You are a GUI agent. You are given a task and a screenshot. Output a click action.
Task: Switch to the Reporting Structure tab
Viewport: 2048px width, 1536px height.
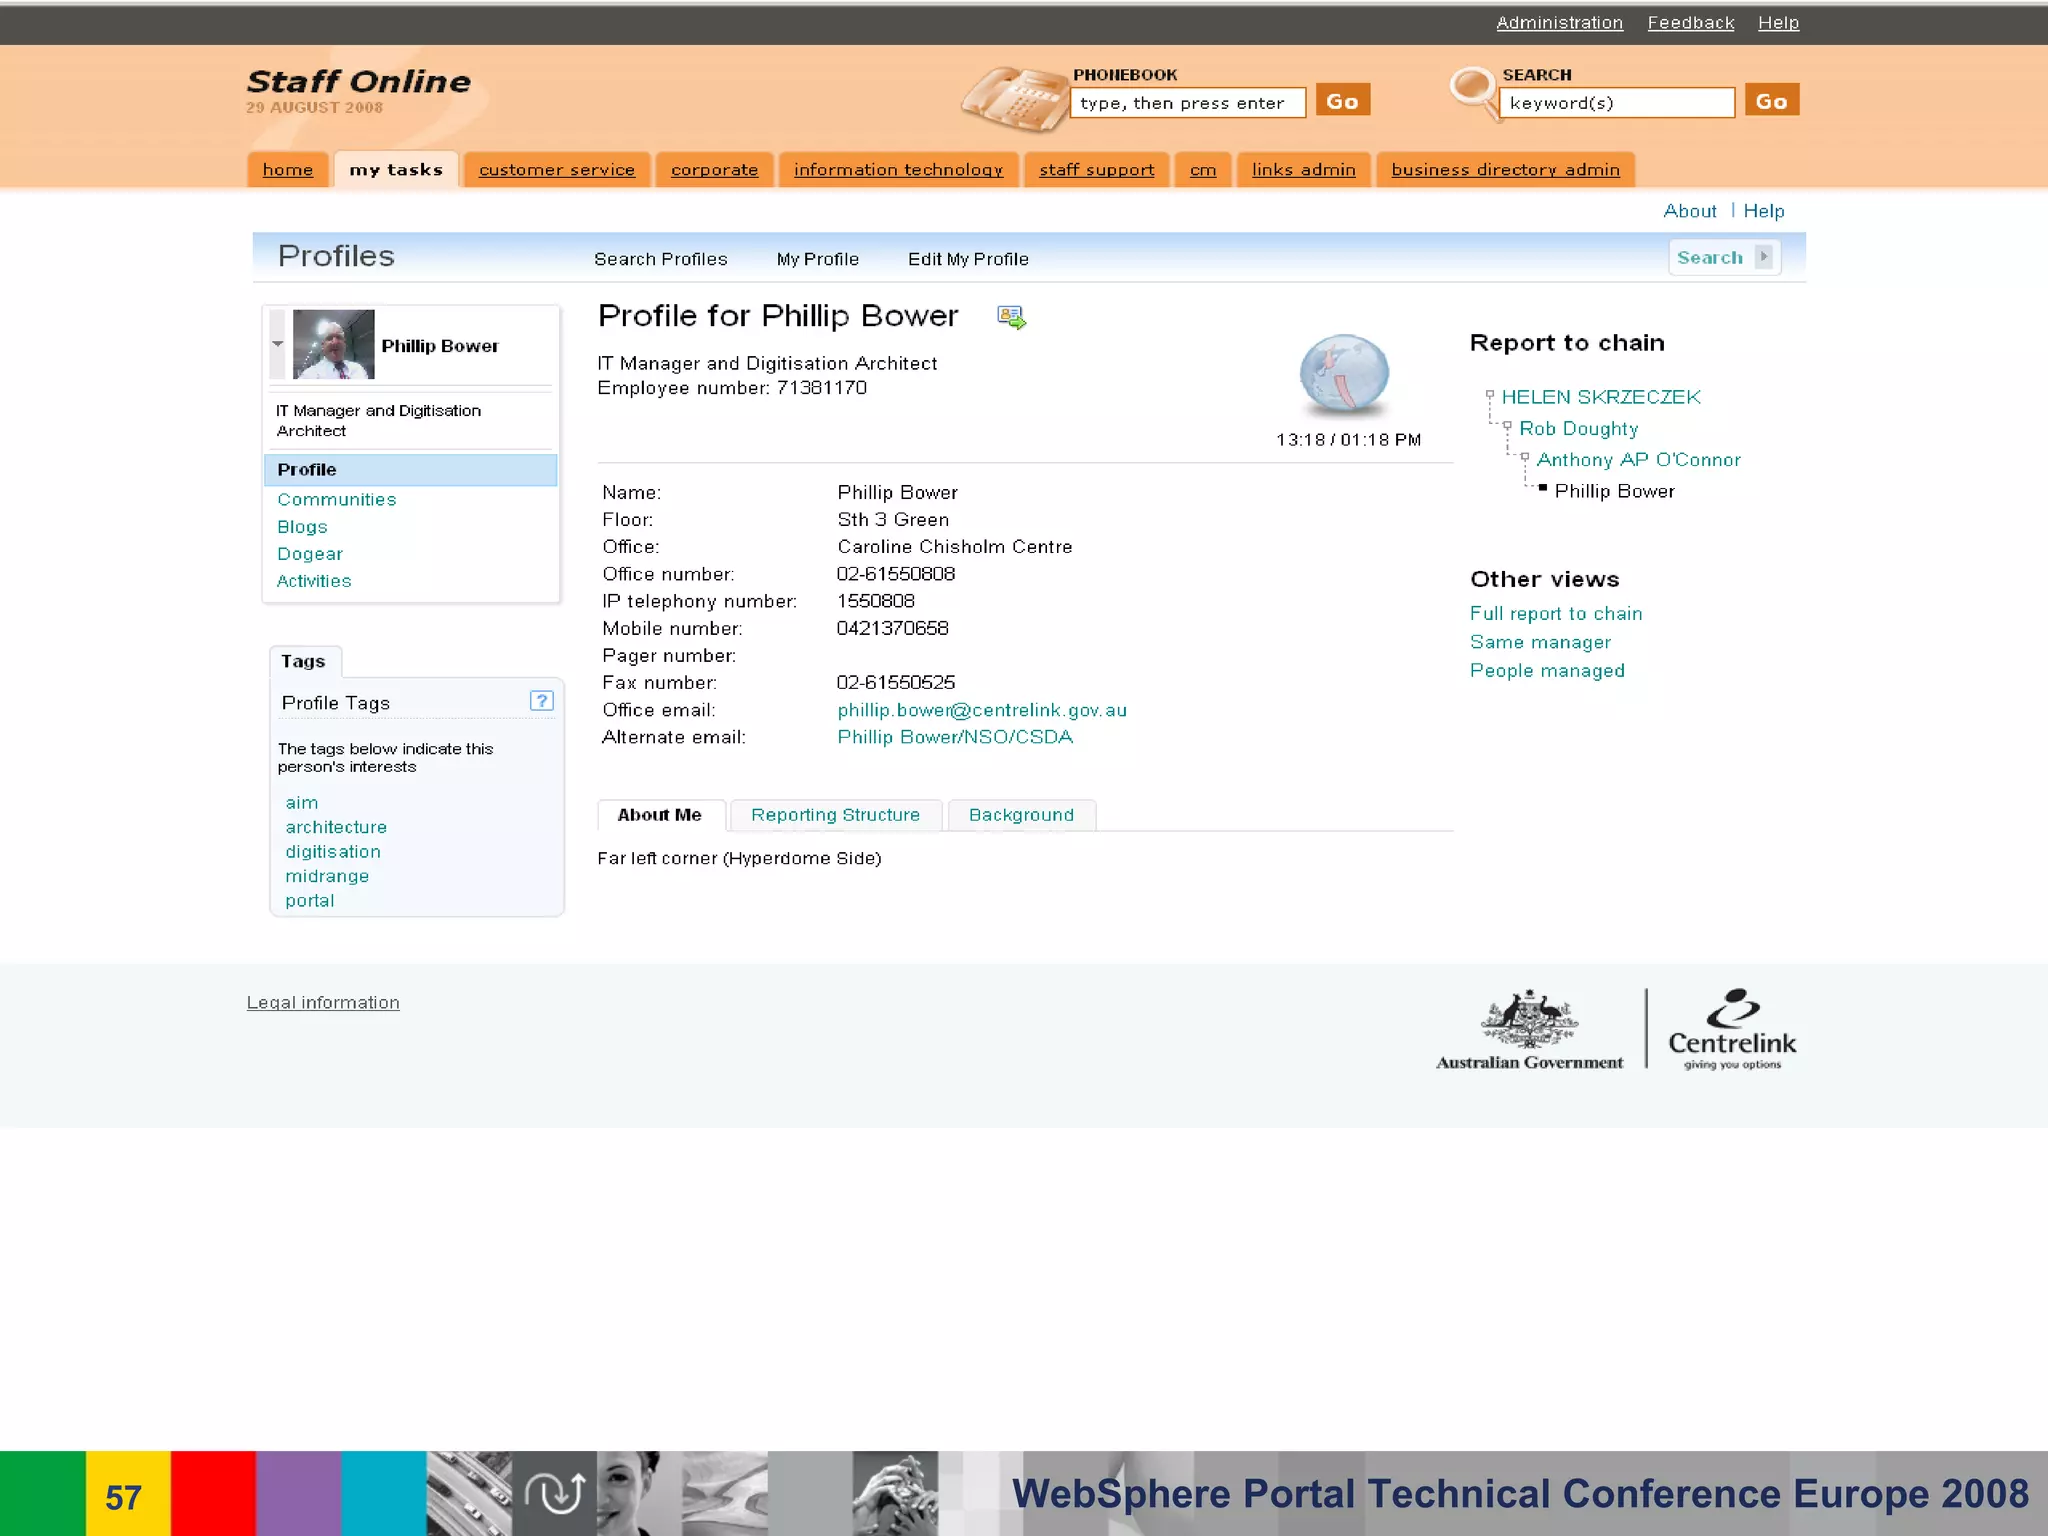click(835, 815)
